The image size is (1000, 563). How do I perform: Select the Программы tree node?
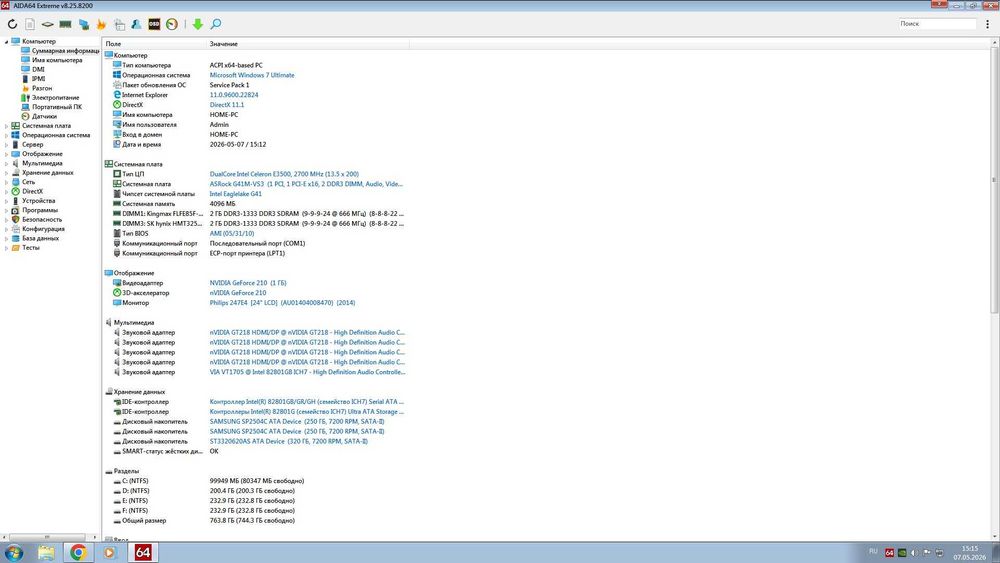(x=40, y=210)
